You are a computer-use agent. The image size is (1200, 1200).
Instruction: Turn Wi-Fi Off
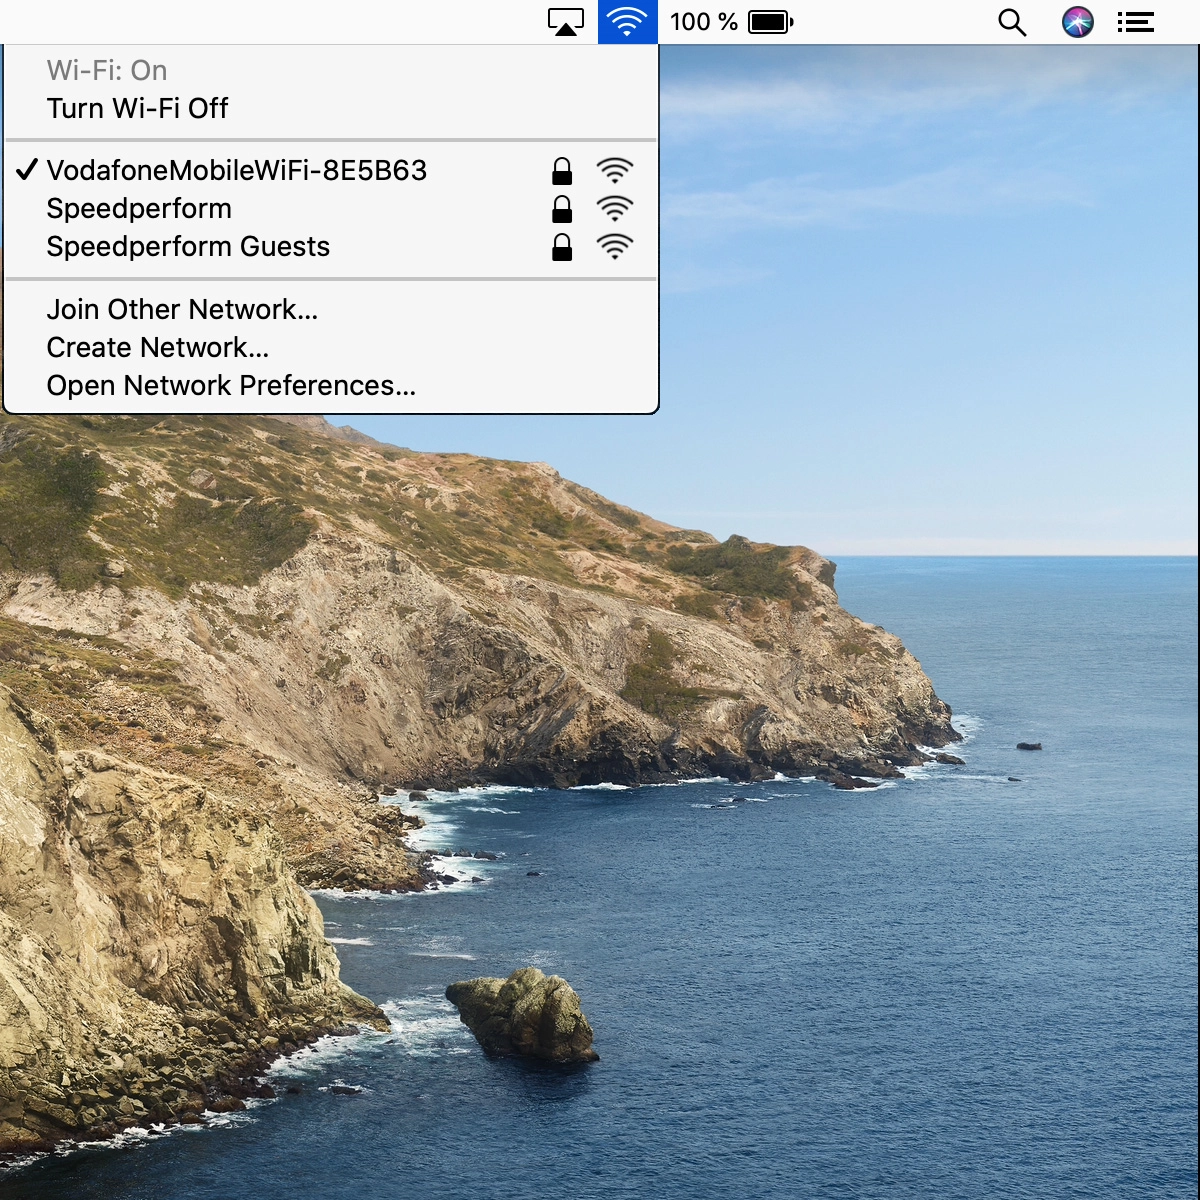[137, 108]
